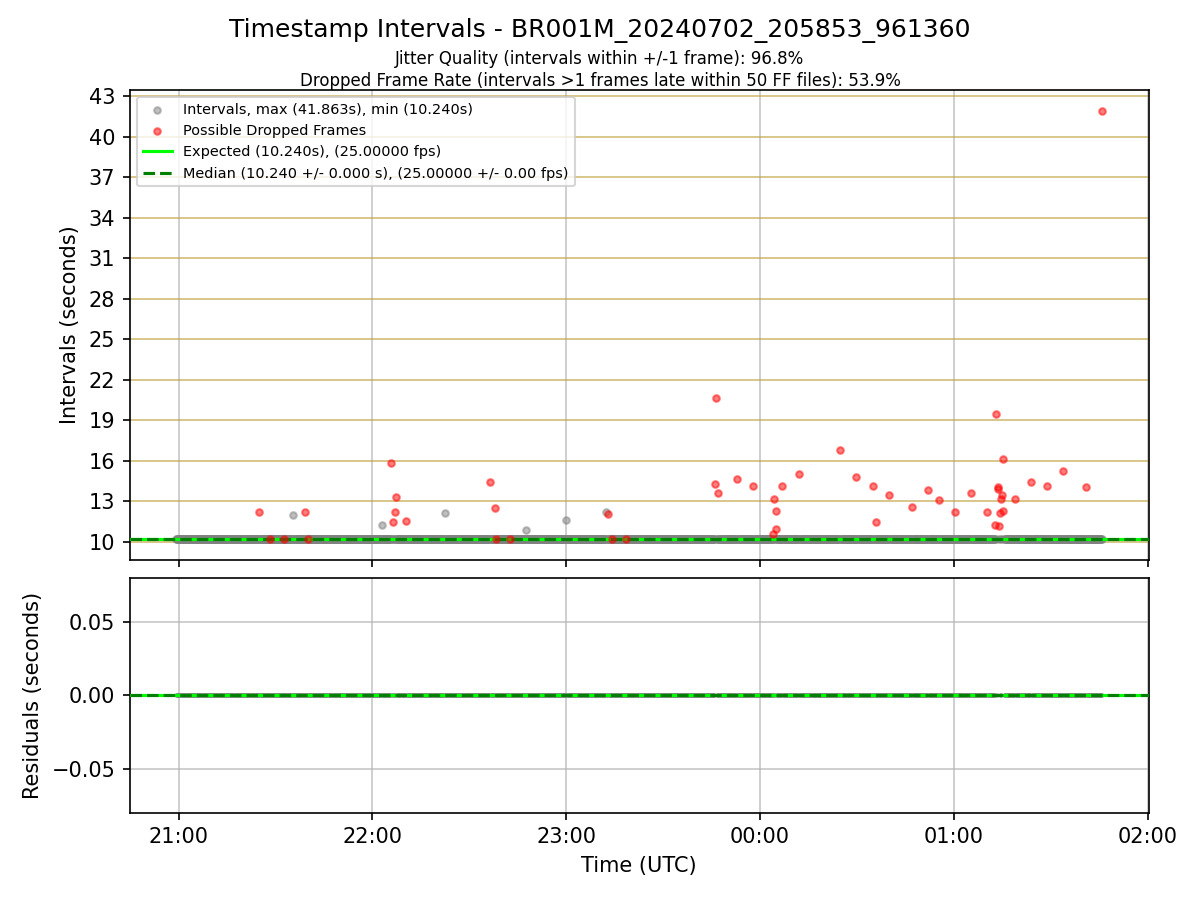
Task: Click the solid green line sample in the legend
Action: 157,151
